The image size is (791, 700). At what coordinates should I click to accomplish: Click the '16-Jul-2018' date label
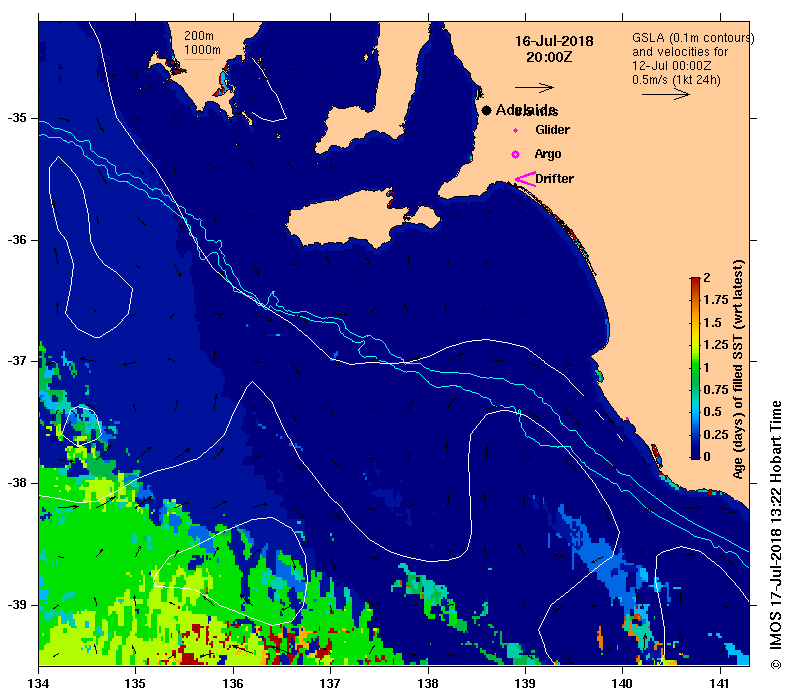[x=554, y=41]
